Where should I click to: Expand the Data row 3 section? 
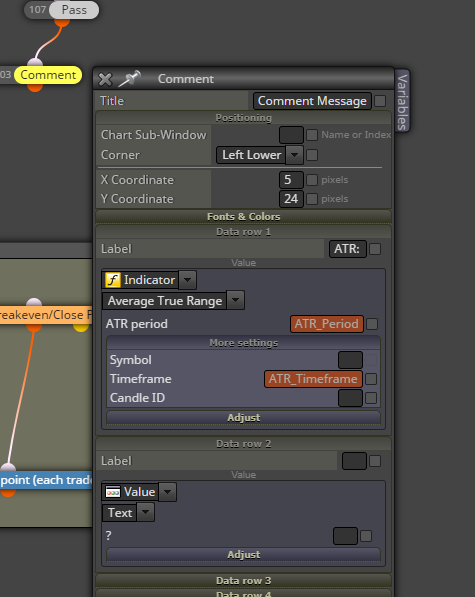[x=244, y=581]
